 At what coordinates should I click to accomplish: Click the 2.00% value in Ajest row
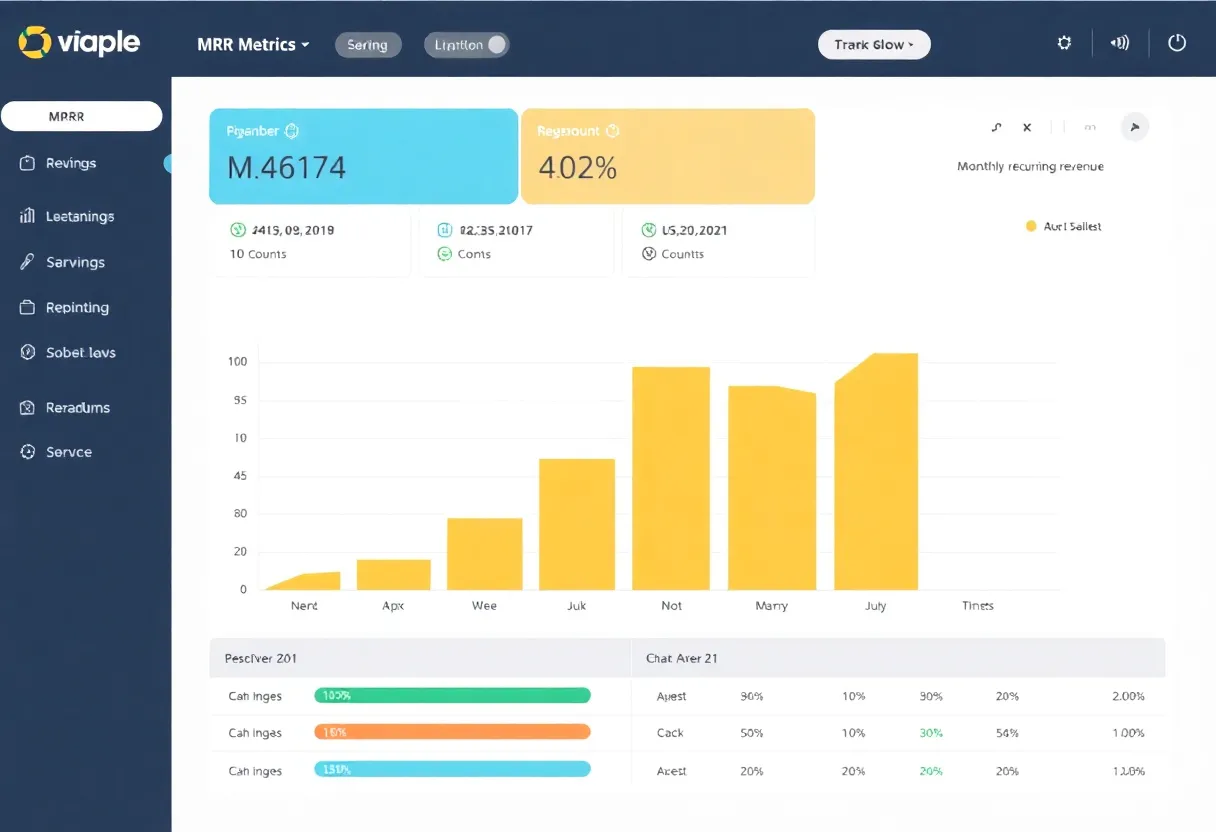click(x=1128, y=696)
